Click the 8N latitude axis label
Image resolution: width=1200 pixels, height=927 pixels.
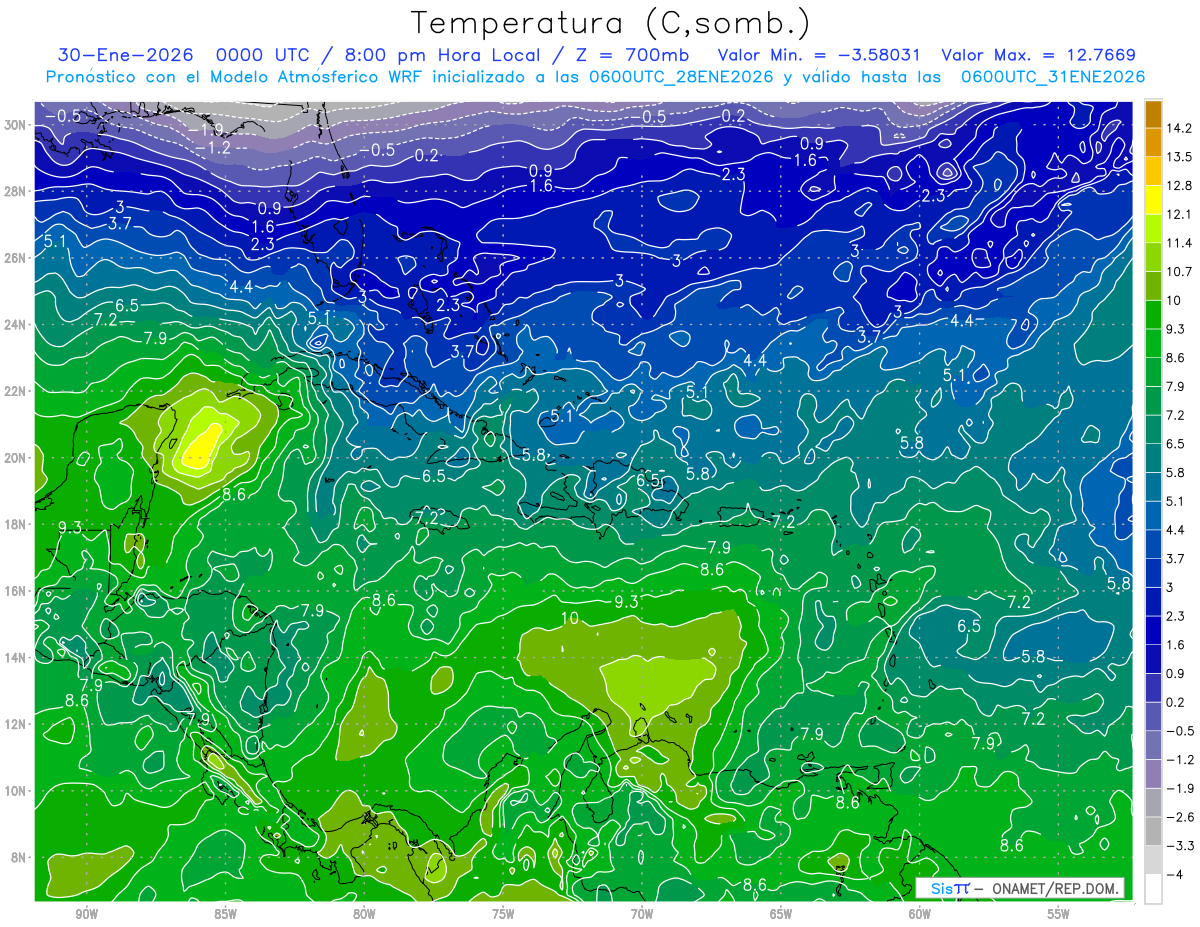coord(19,857)
